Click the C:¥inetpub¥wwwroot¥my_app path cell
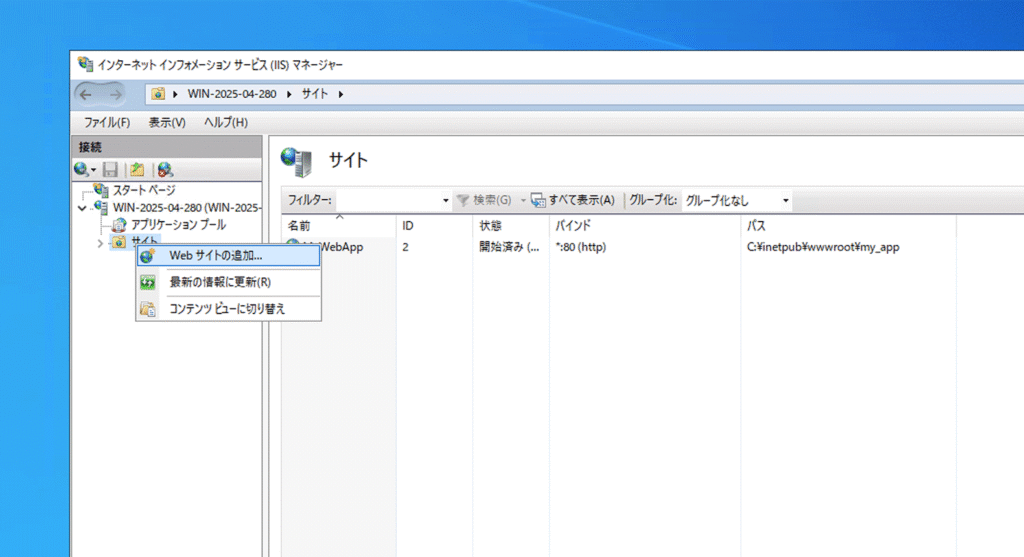This screenshot has width=1024, height=557. (x=823, y=247)
